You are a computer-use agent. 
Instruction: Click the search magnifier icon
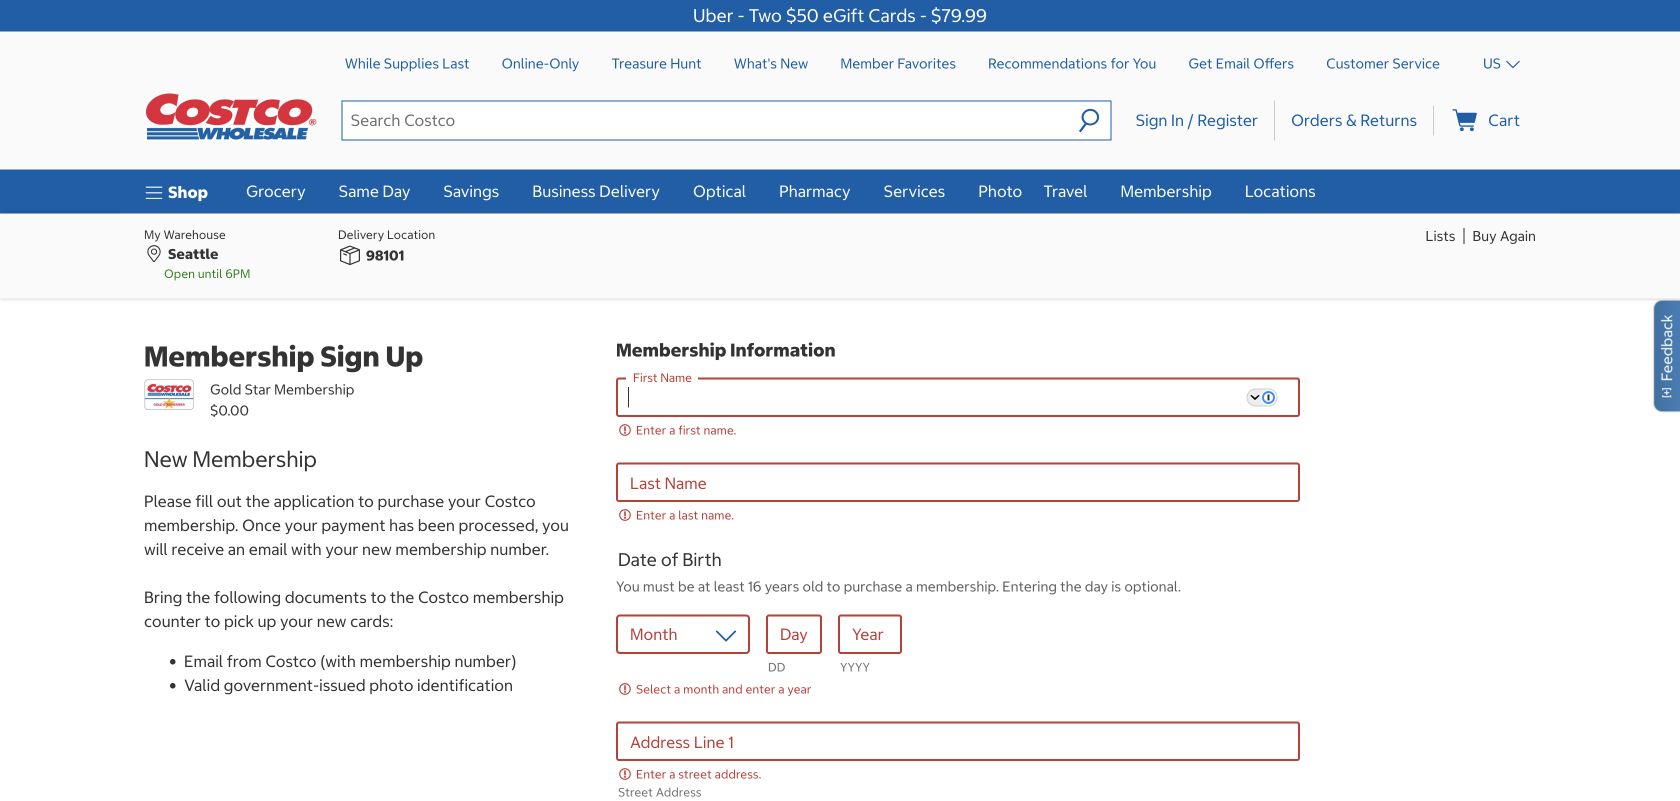click(x=1089, y=120)
